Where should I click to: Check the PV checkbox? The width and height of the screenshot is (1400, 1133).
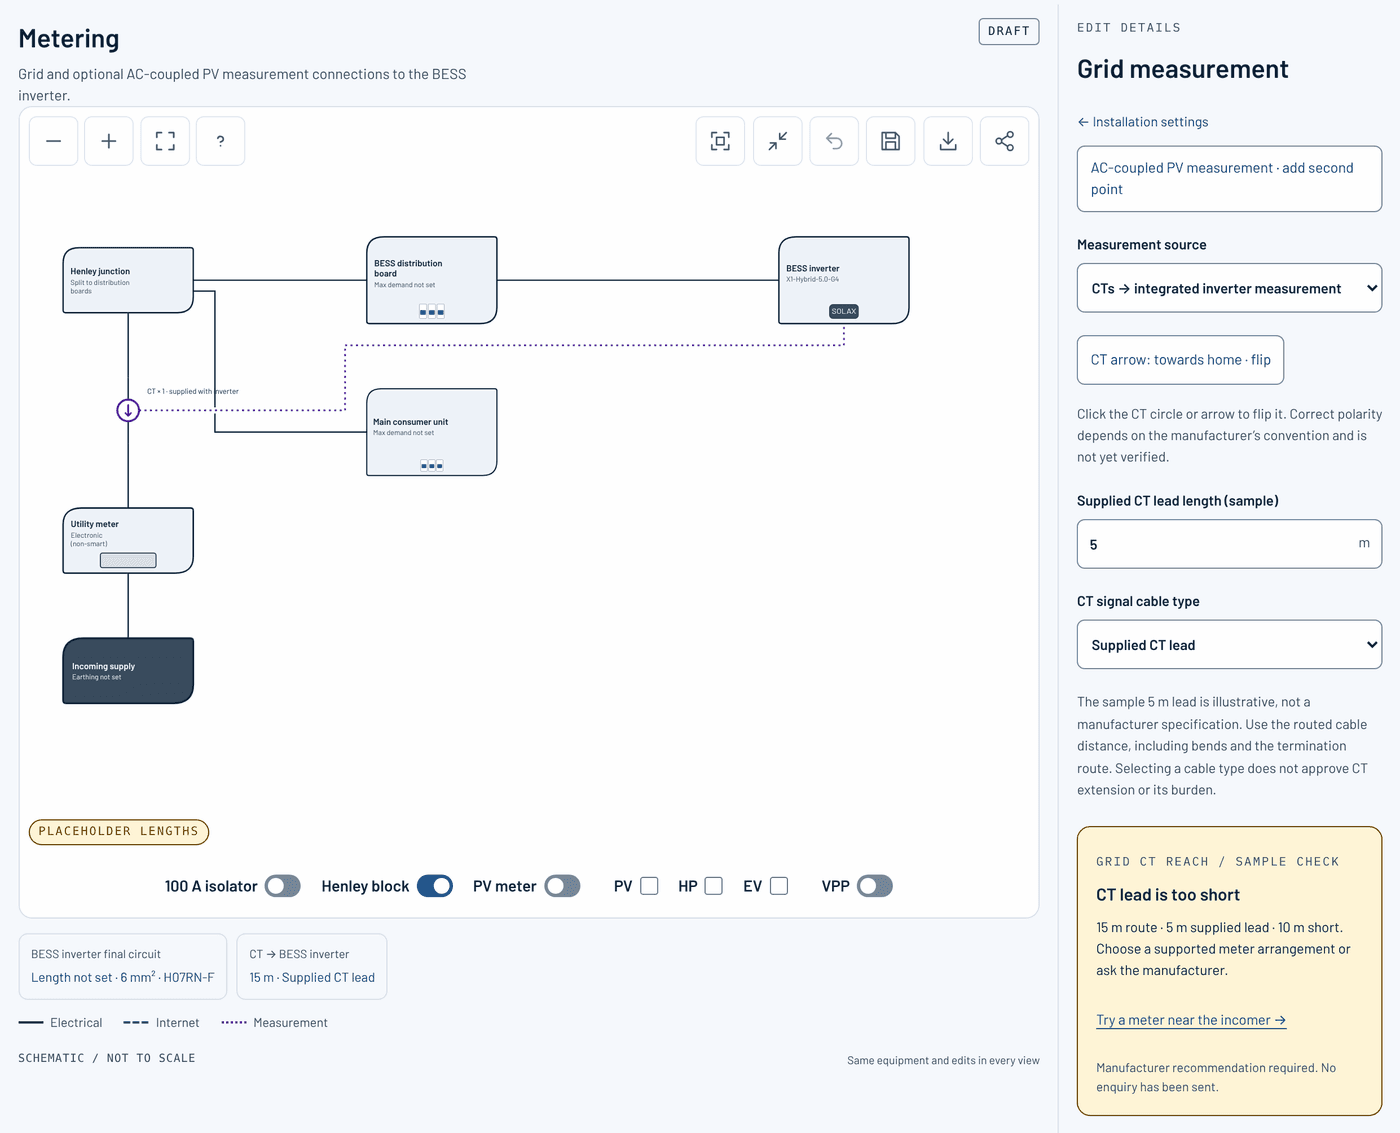click(x=649, y=886)
